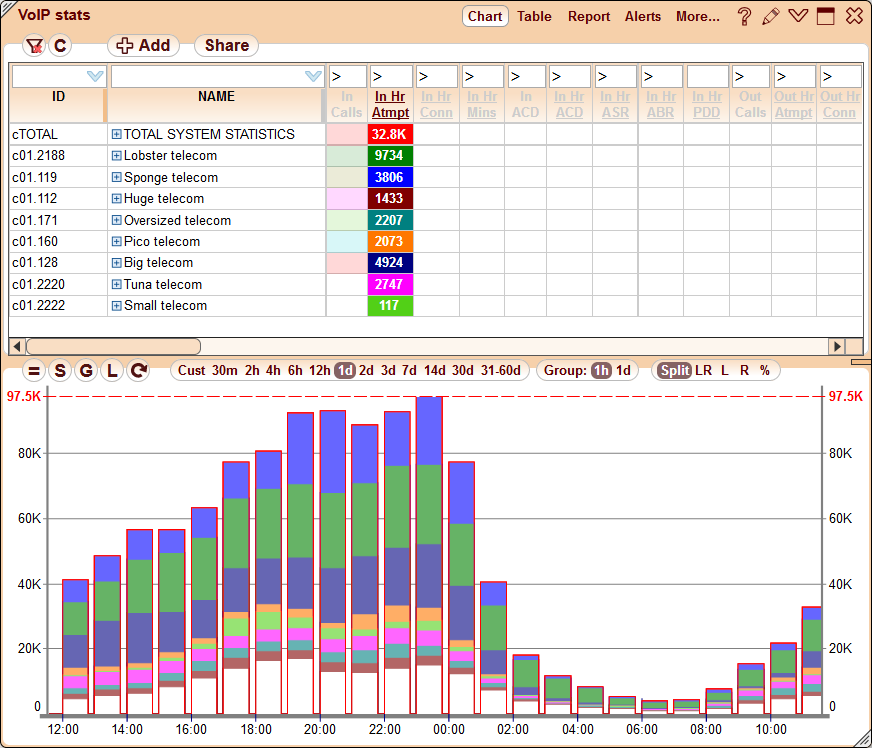The height and width of the screenshot is (748, 872).
Task: Select the L chart style icon
Action: (110, 370)
